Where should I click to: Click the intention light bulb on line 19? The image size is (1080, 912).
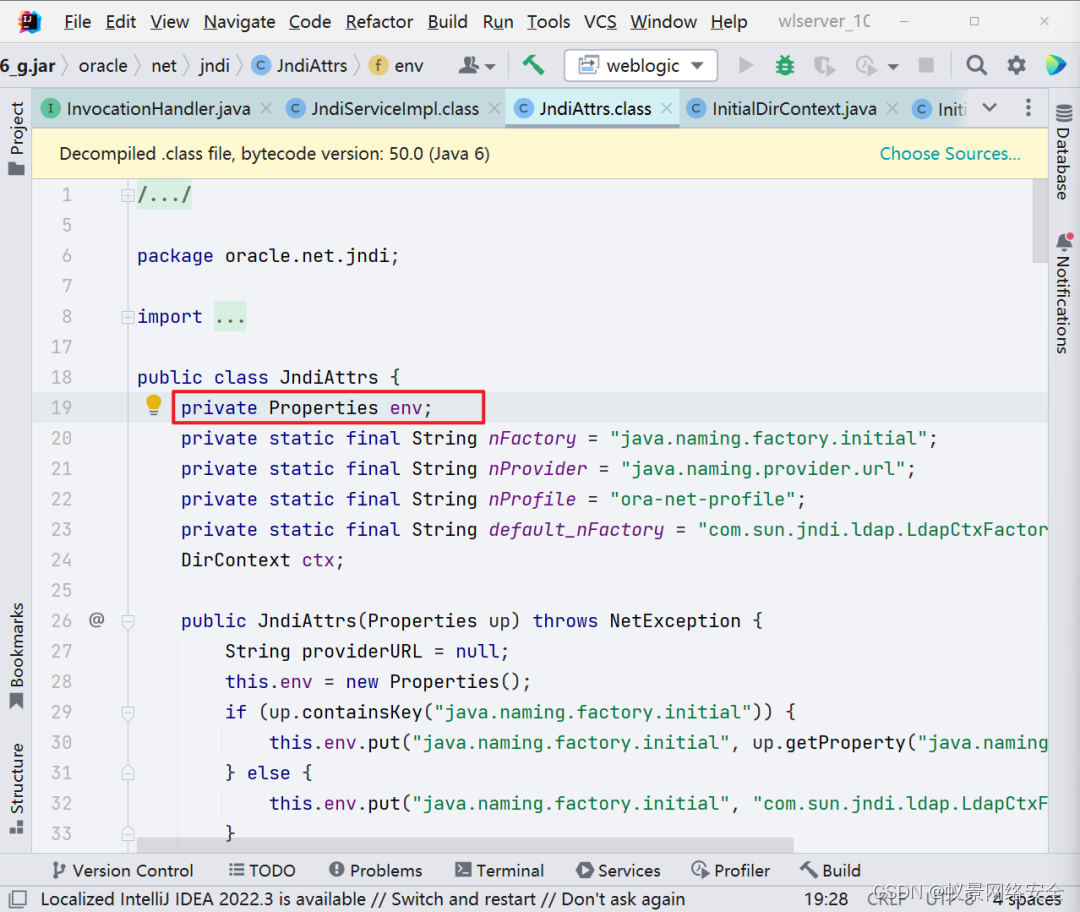(153, 405)
